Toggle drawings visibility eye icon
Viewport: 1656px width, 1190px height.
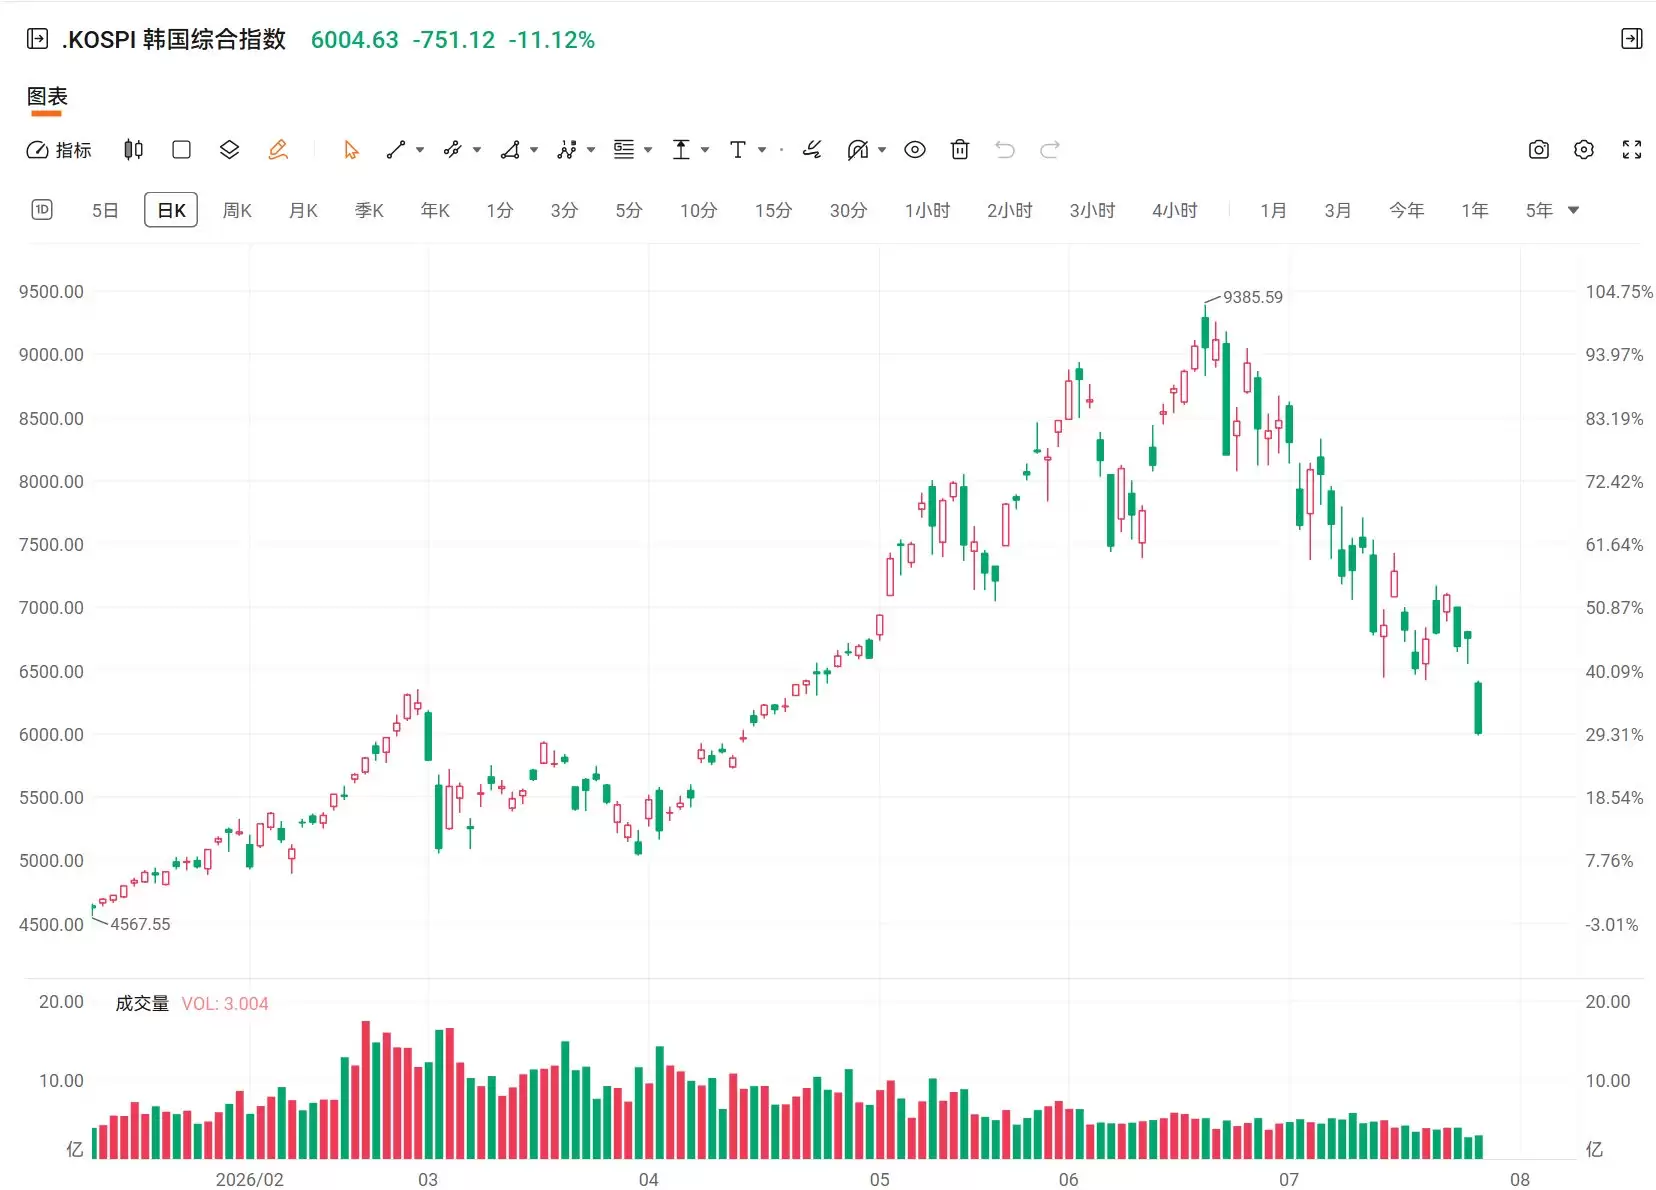(915, 150)
